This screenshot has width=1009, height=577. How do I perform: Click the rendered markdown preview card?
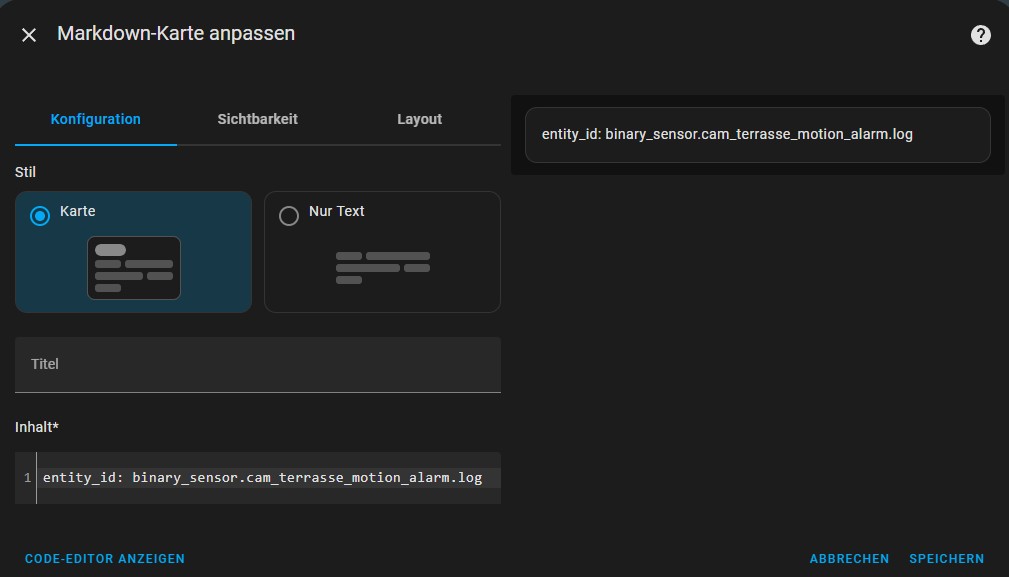pos(757,135)
